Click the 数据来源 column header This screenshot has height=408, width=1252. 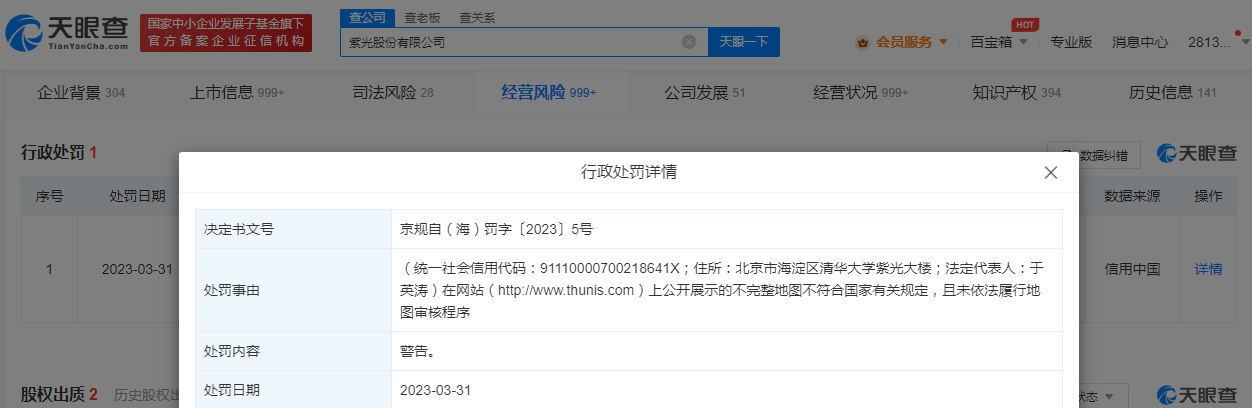(x=1132, y=196)
